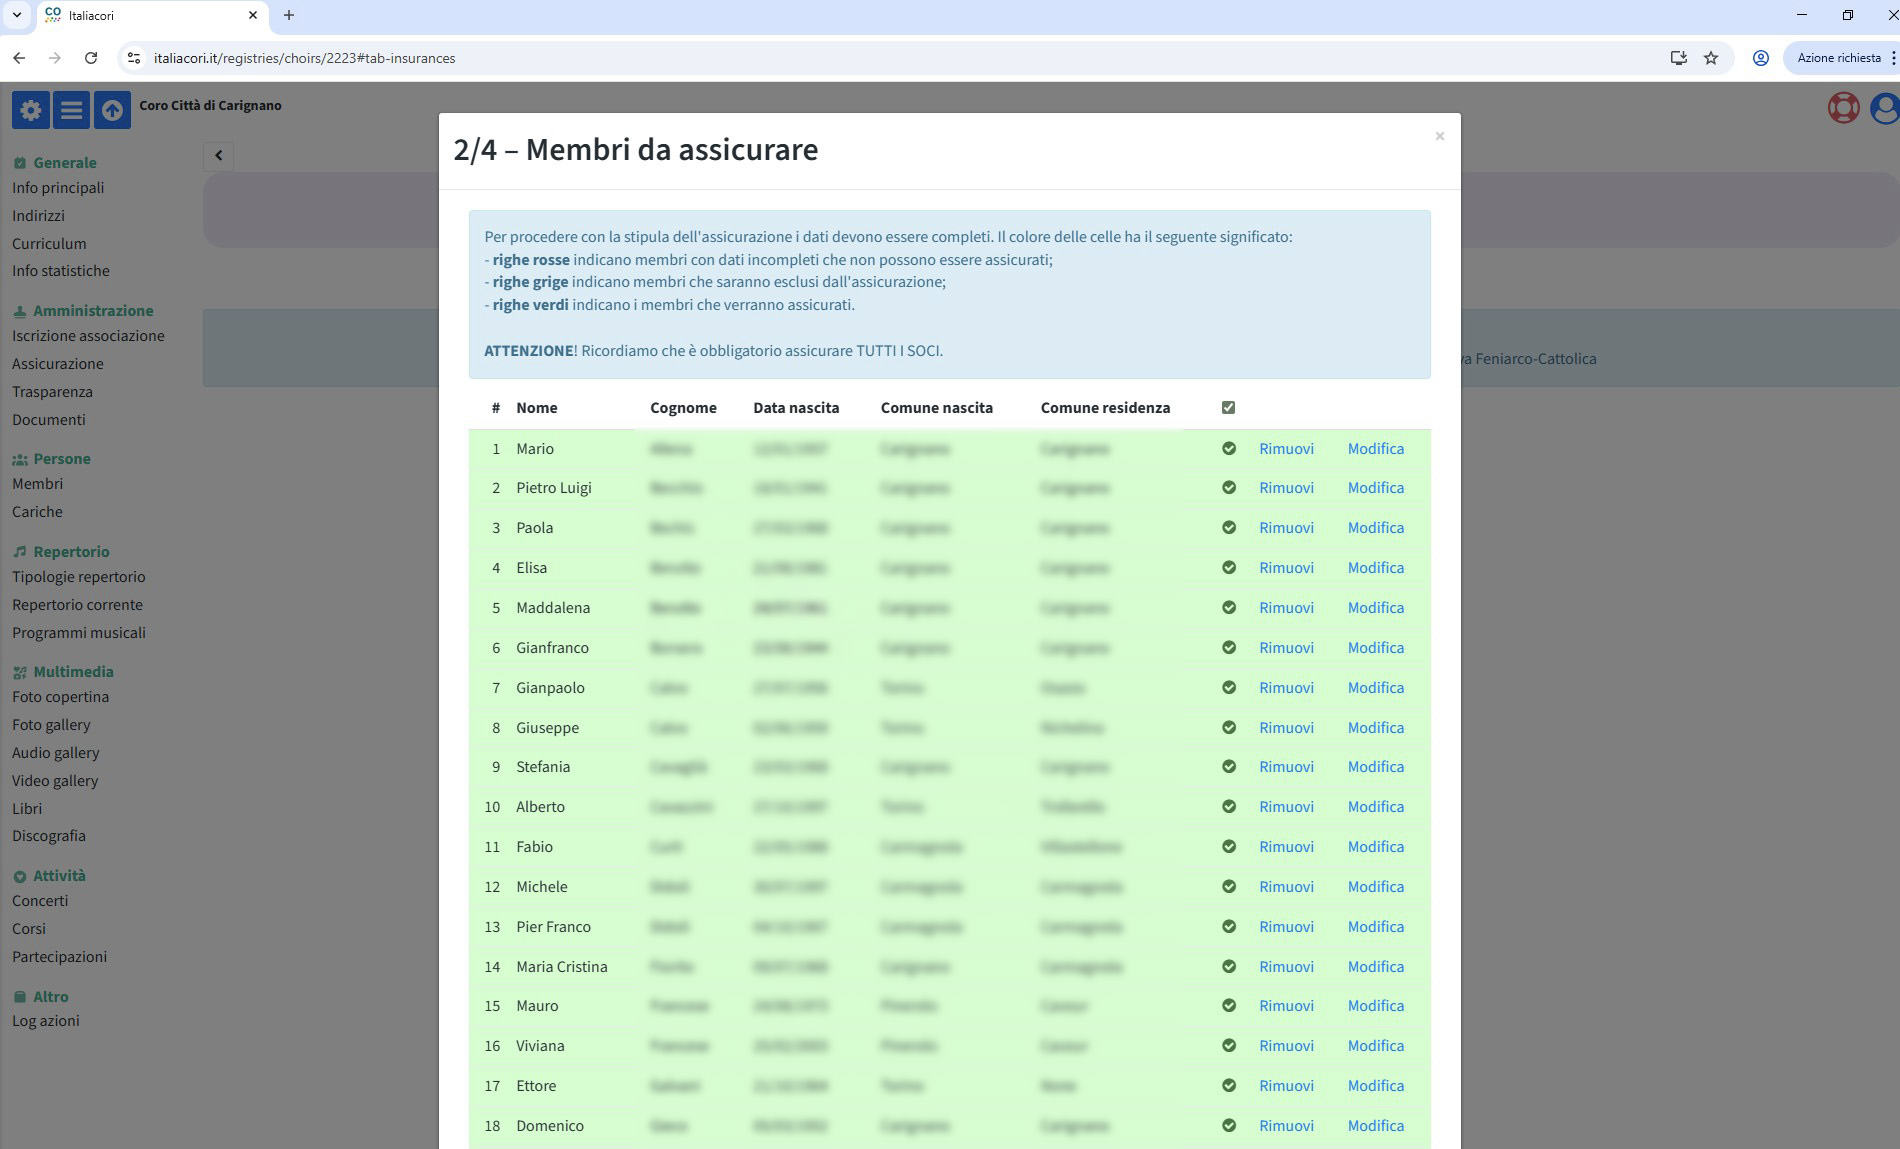Open the settings gear icon in header

[x=30, y=110]
